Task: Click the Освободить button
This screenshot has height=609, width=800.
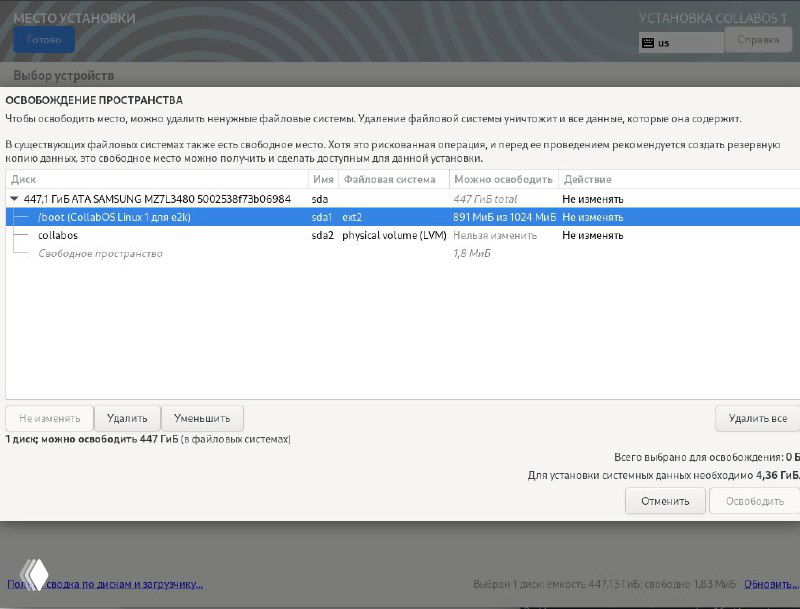Action: pyautogui.click(x=754, y=501)
